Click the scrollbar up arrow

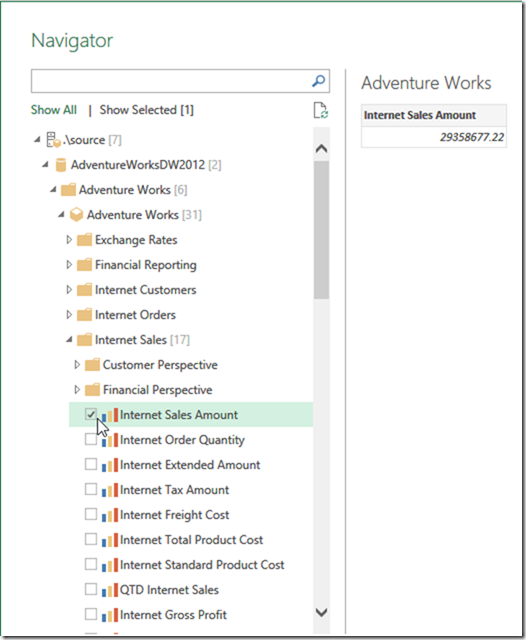tap(322, 148)
